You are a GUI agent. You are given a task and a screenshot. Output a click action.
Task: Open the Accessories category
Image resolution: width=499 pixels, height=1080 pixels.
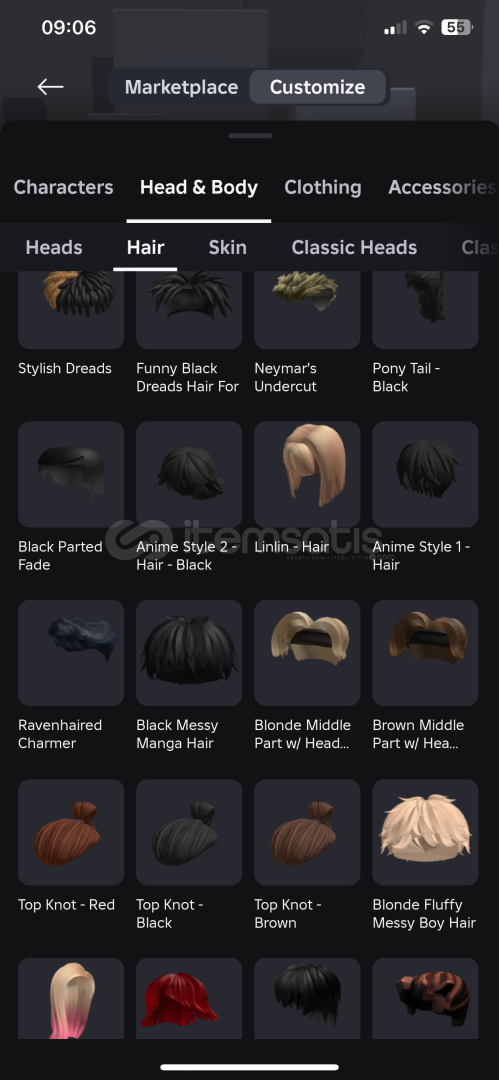click(x=442, y=187)
